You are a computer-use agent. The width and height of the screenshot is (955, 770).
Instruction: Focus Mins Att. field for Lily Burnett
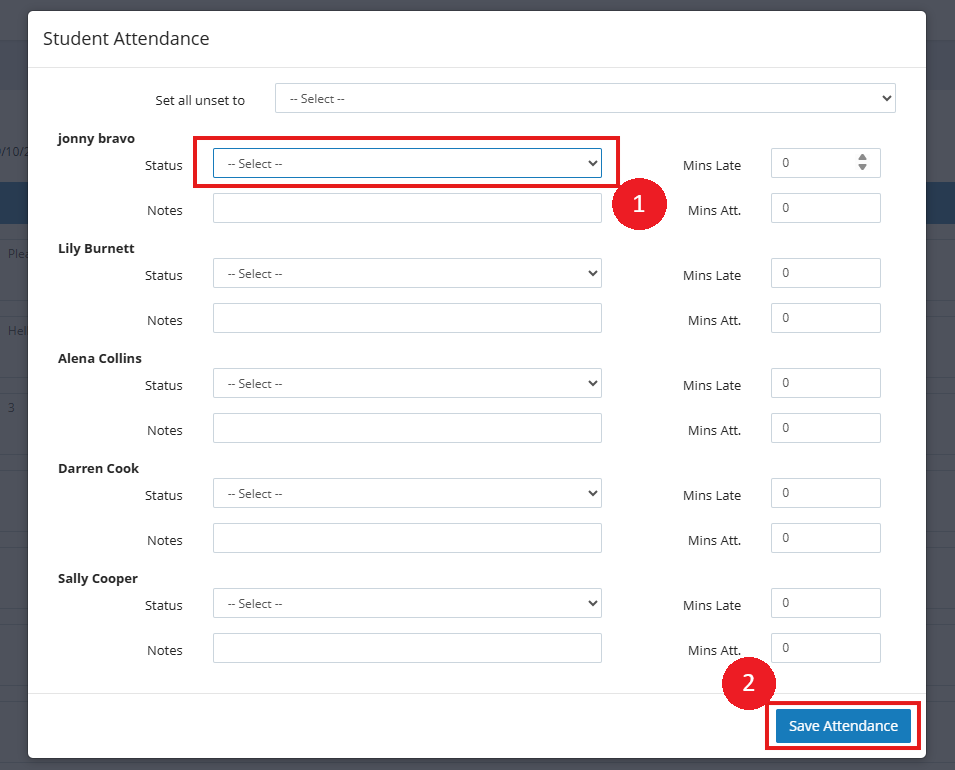point(825,318)
